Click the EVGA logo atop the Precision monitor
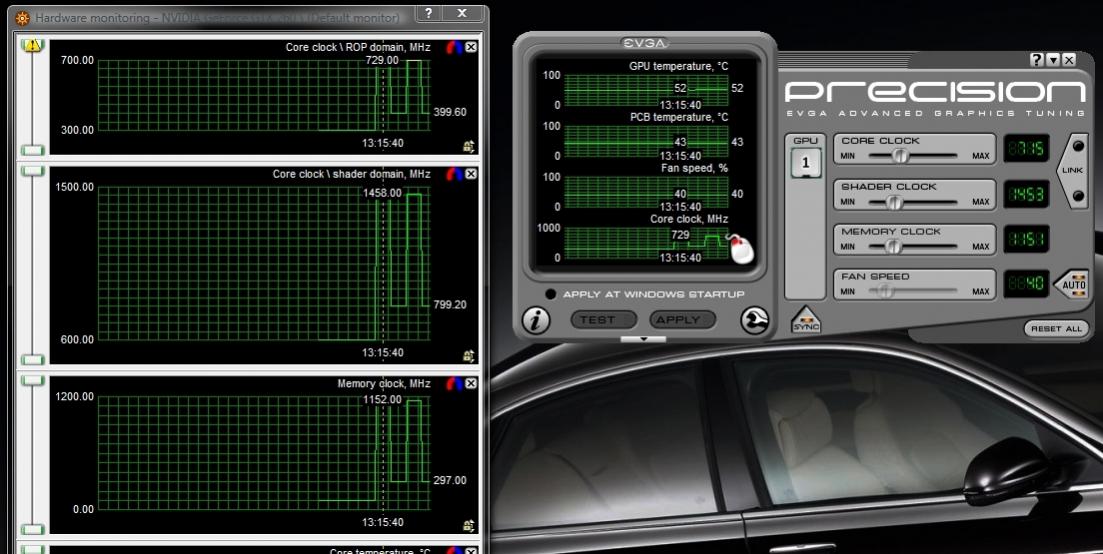The image size is (1103, 554). tap(645, 43)
